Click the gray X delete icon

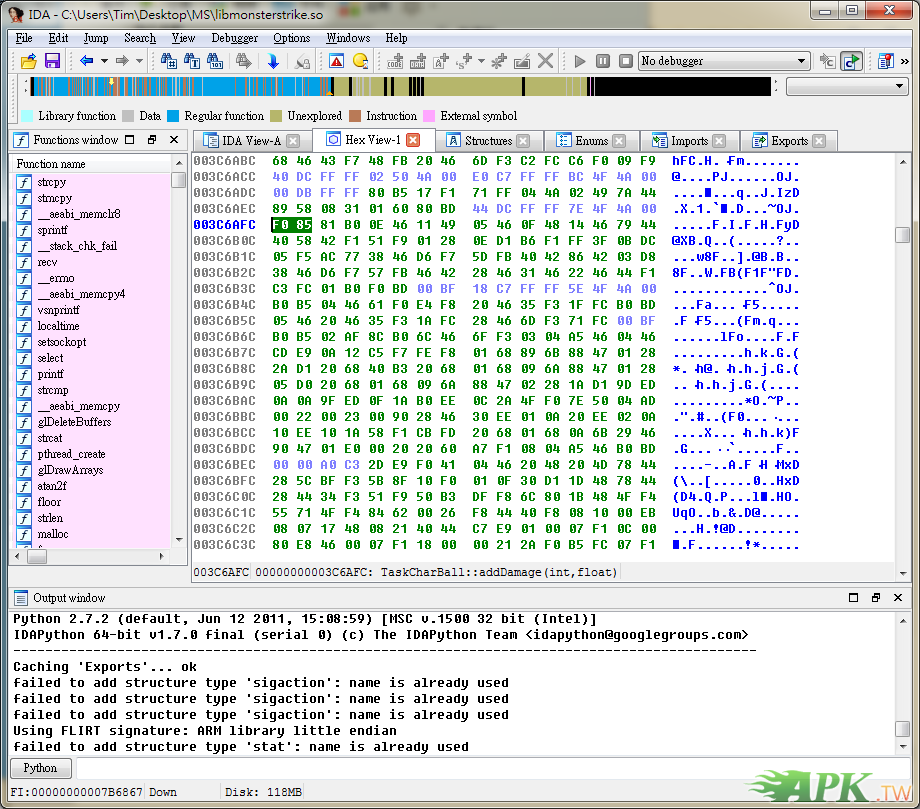[545, 61]
